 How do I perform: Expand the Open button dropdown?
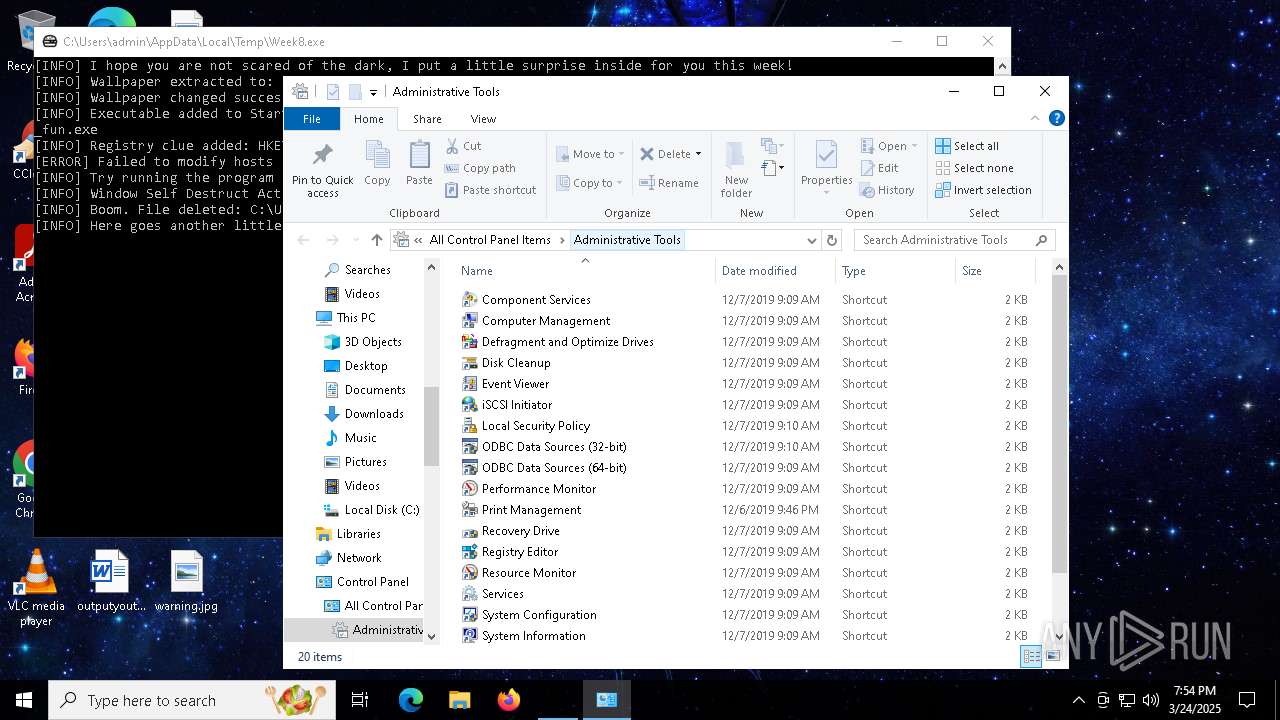[x=914, y=146]
